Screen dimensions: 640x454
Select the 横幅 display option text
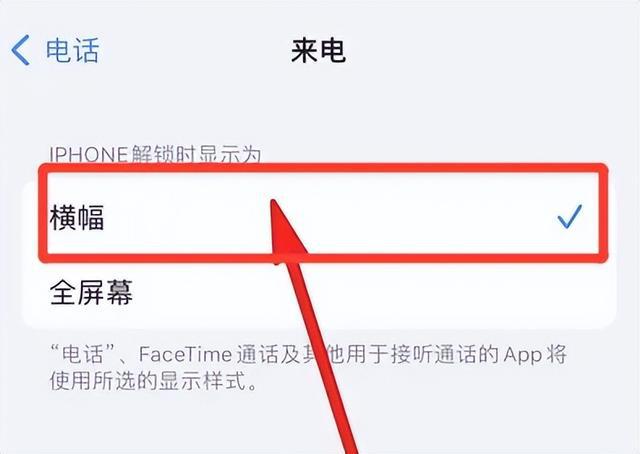point(77,217)
